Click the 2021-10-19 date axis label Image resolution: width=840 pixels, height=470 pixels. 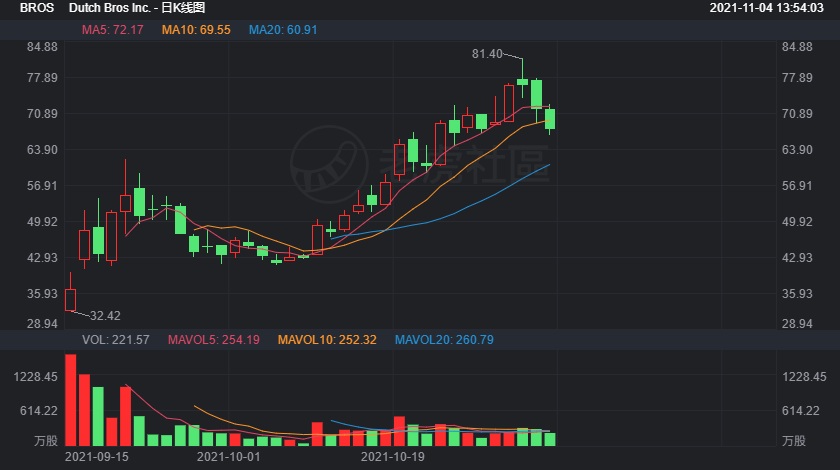[393, 457]
